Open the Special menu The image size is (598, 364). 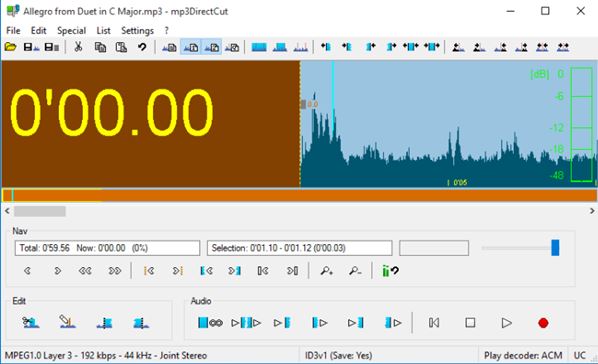point(71,31)
